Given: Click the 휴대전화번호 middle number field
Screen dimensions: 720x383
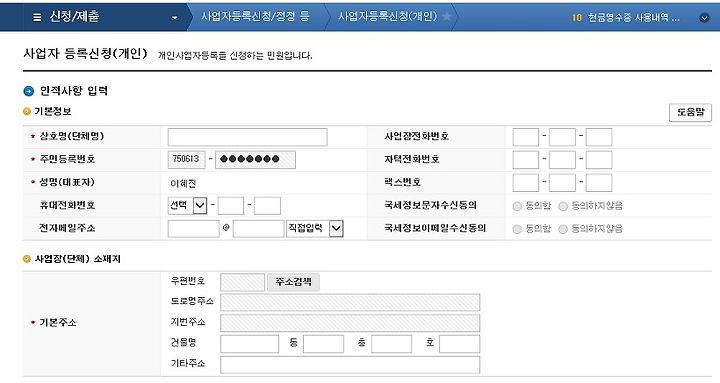Looking at the screenshot, I should 231,206.
